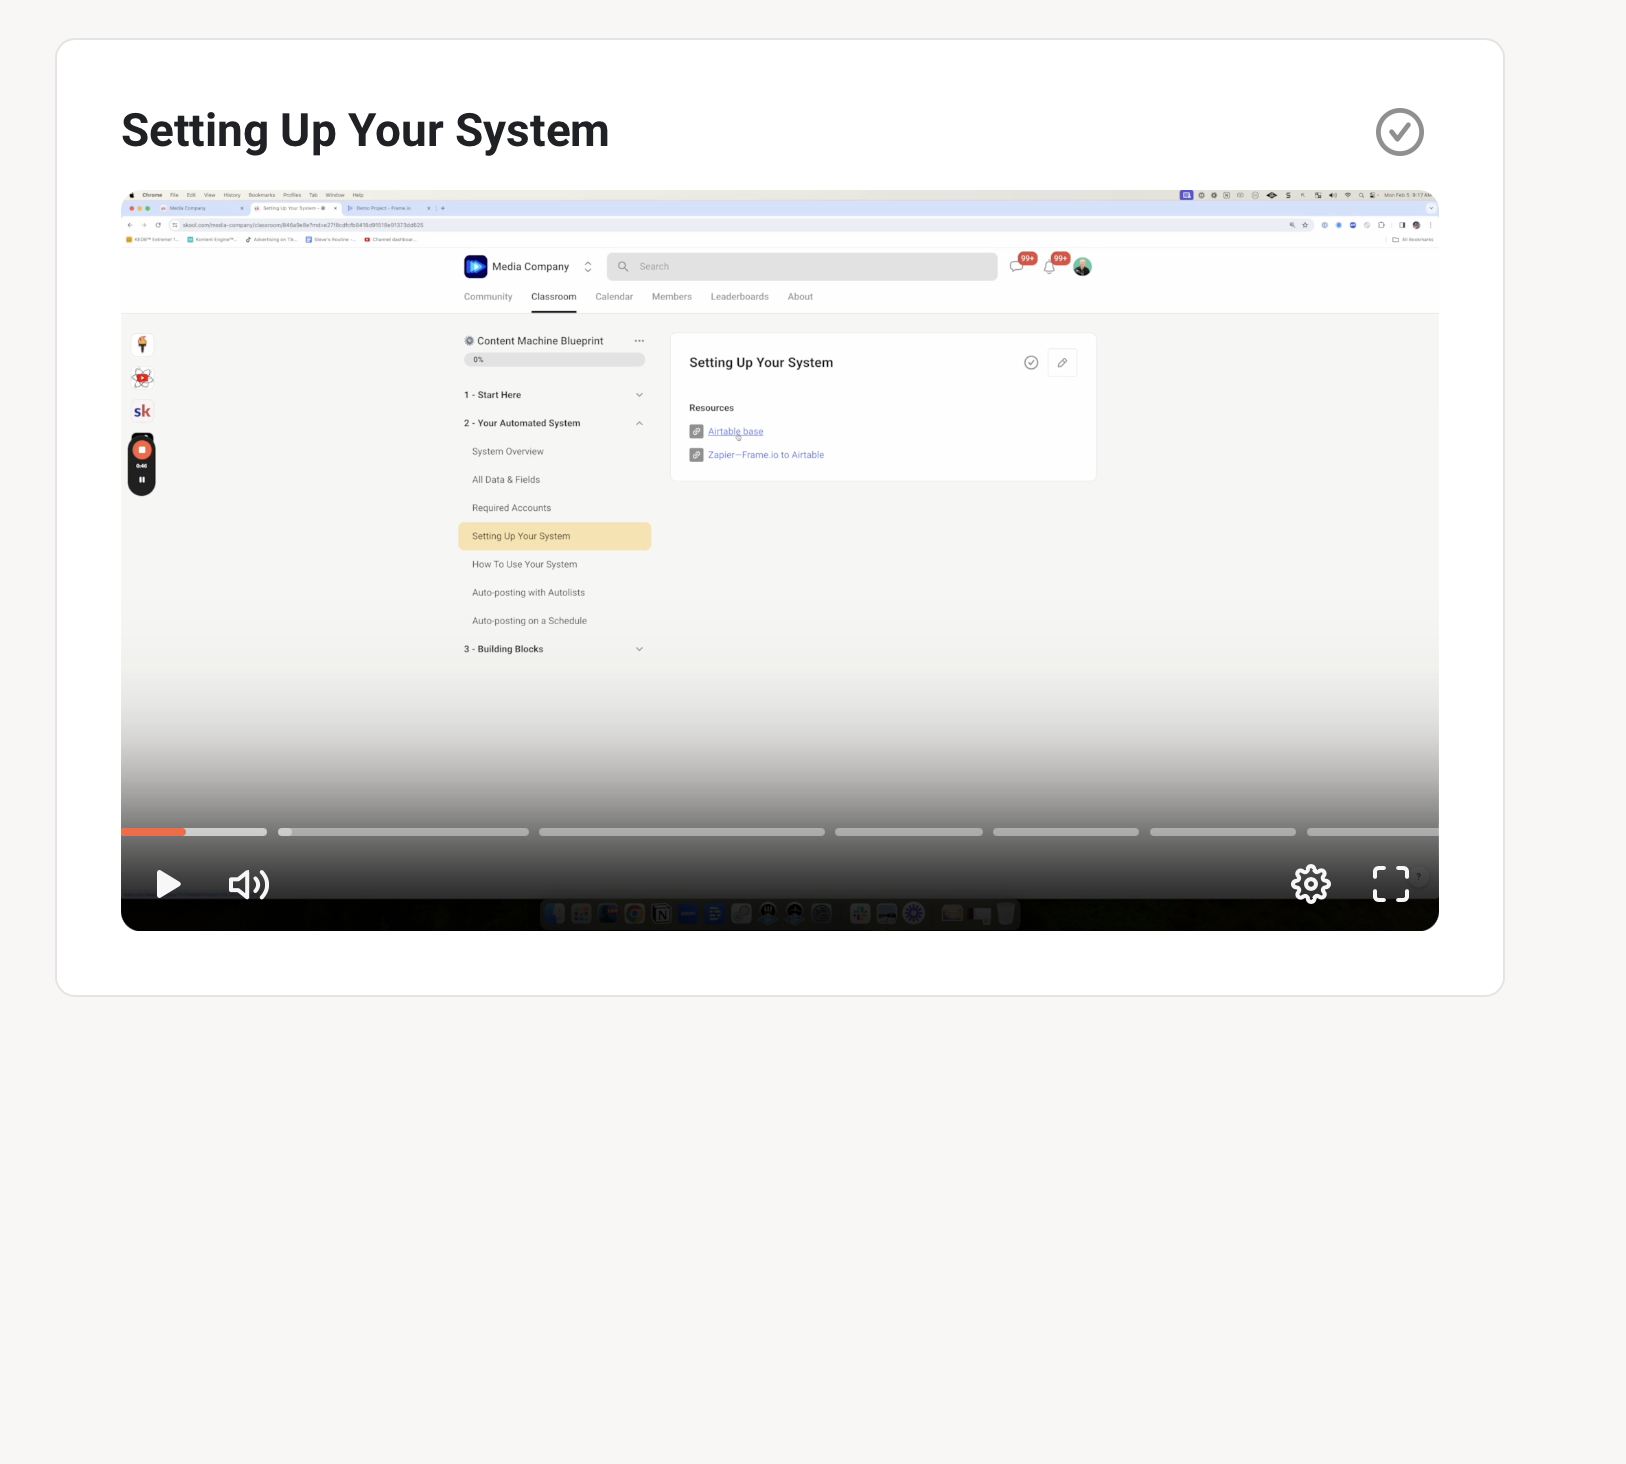Click the YouTube atom icon in the floating sidebar
Screen dimensions: 1626x1464
click(x=142, y=378)
